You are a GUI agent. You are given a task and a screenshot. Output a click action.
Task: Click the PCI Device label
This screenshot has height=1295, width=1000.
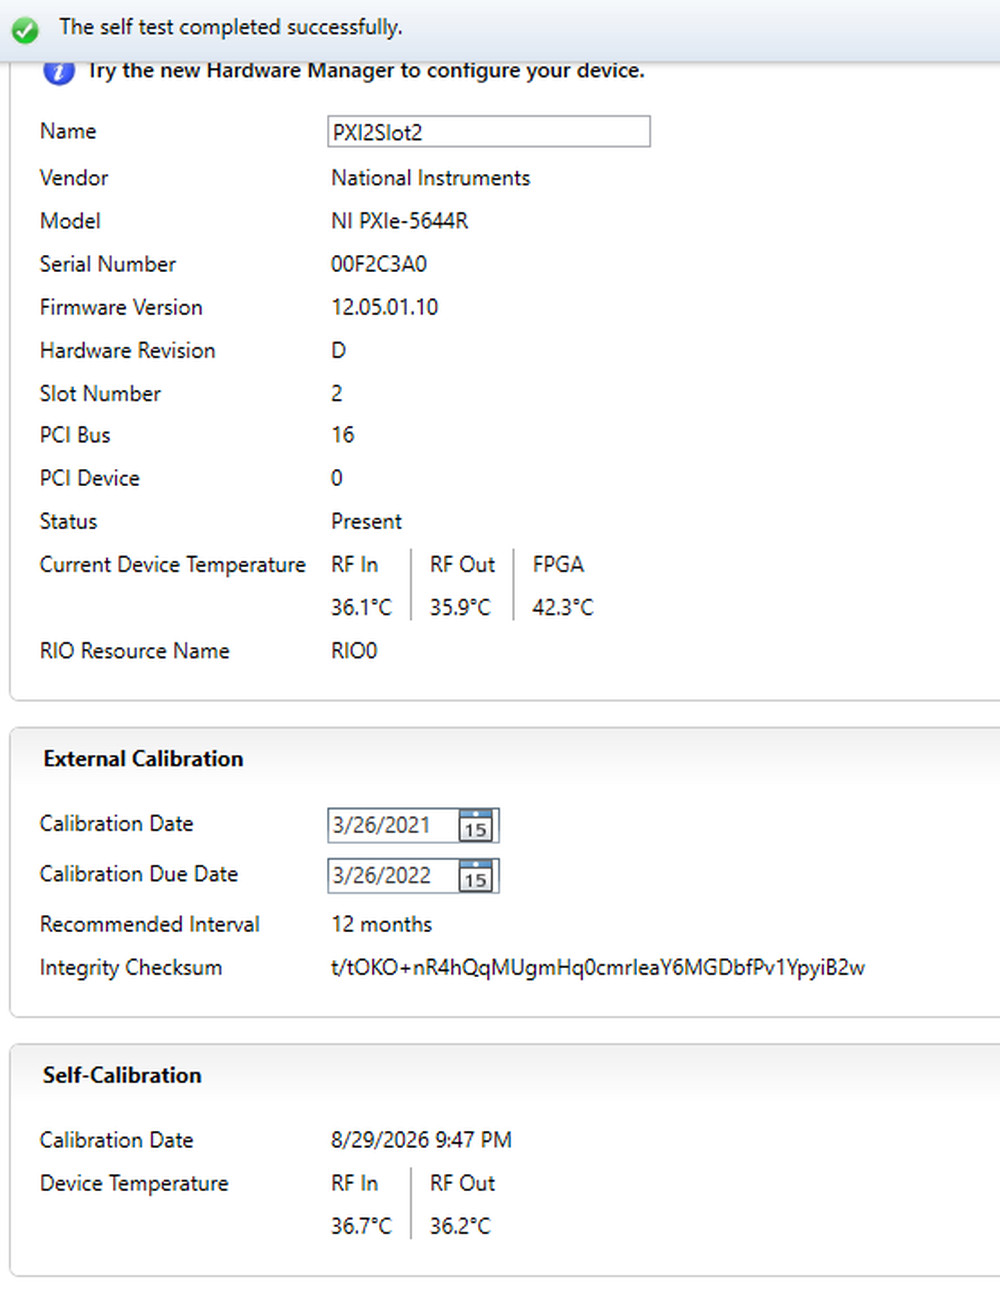click(90, 478)
